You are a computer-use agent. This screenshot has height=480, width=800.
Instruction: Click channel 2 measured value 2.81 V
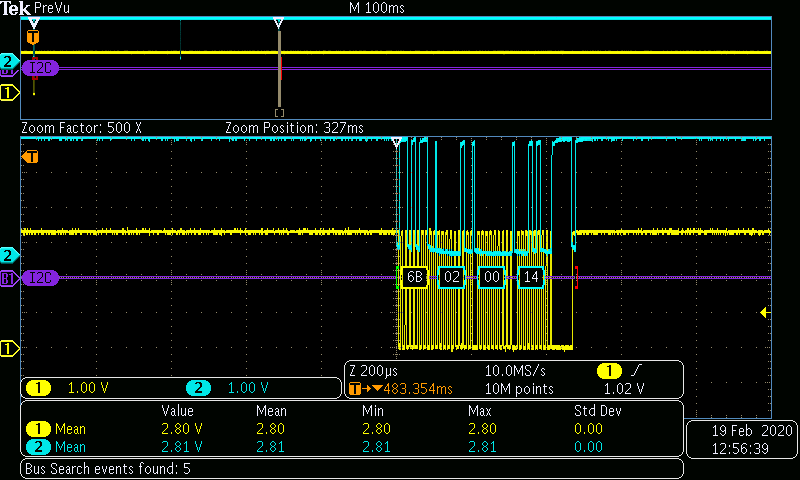click(182, 447)
